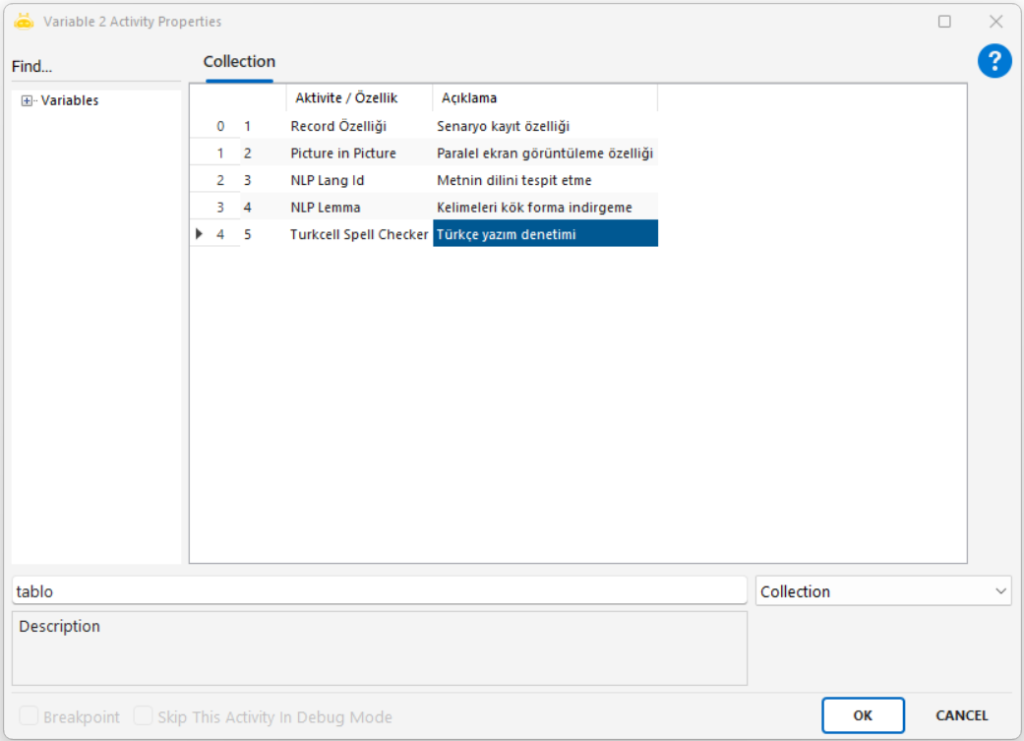
Task: Enable the Breakpoint checkbox
Action: click(29, 716)
